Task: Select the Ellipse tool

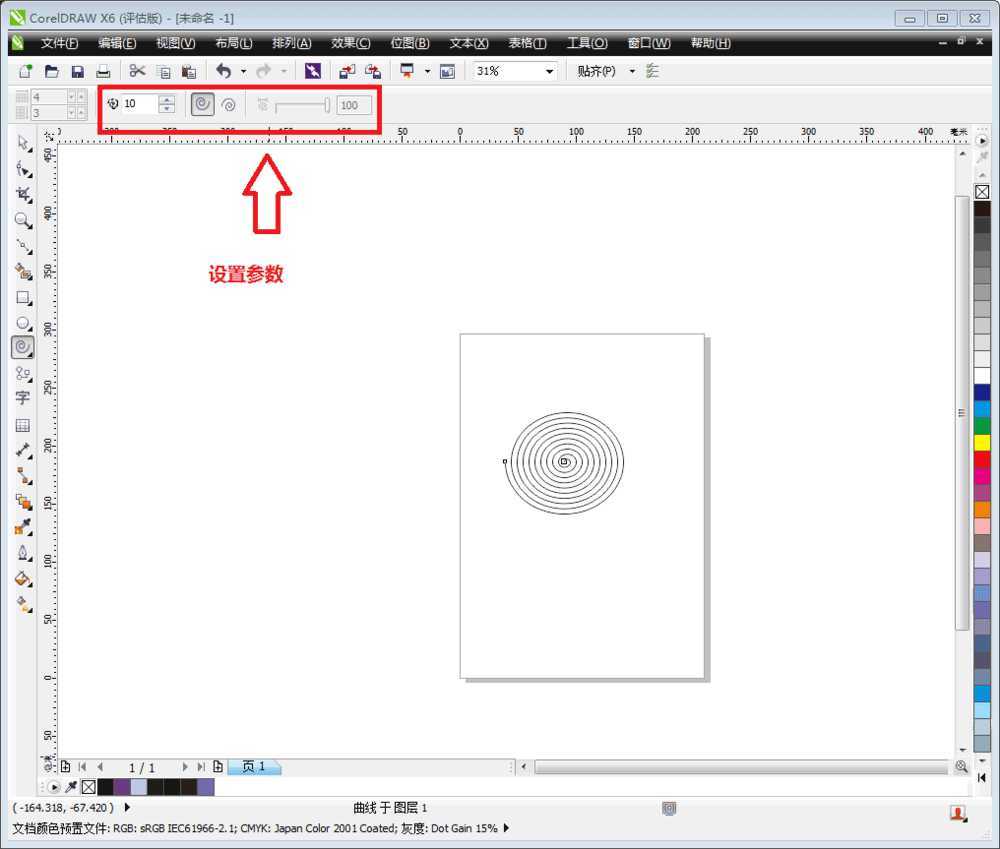Action: pyautogui.click(x=23, y=322)
